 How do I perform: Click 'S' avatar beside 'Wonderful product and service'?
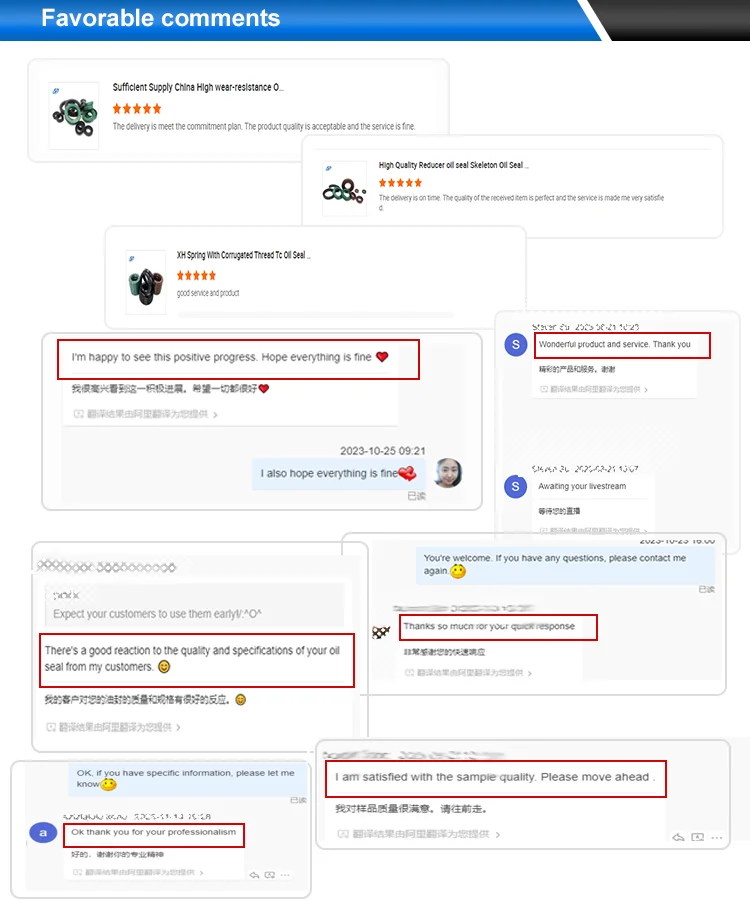coord(515,344)
